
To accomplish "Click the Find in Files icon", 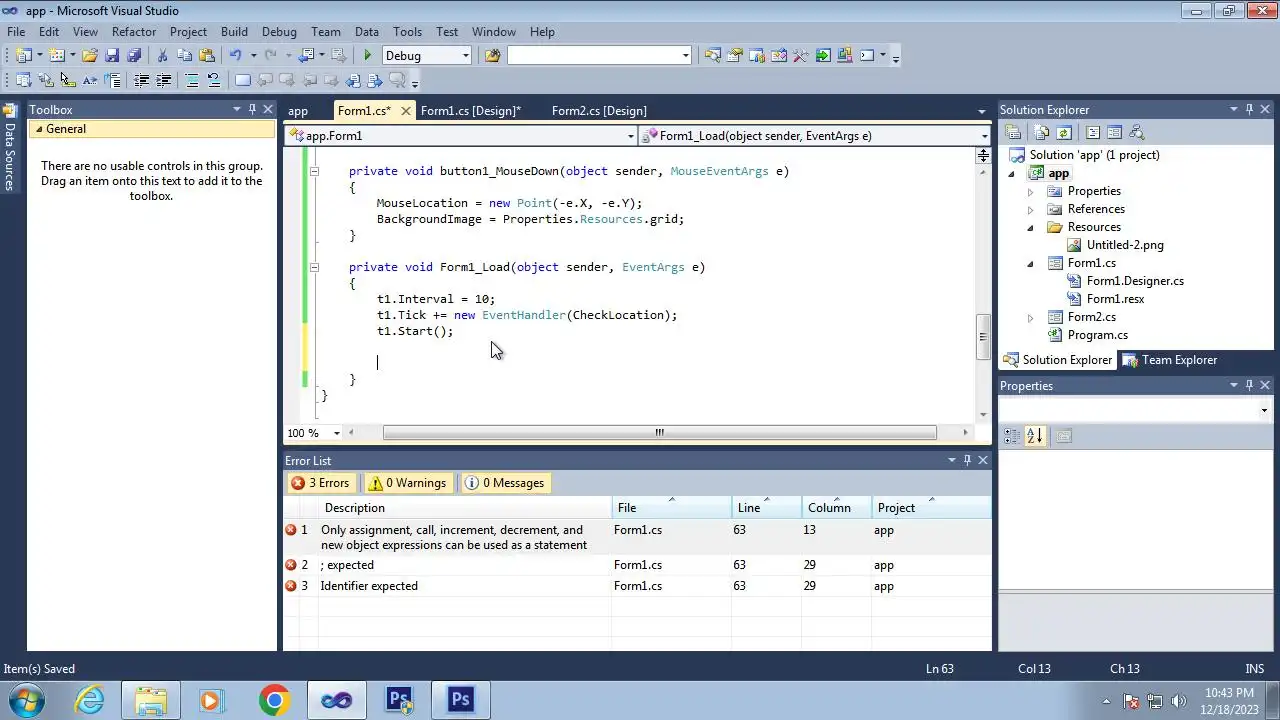I will pos(492,56).
